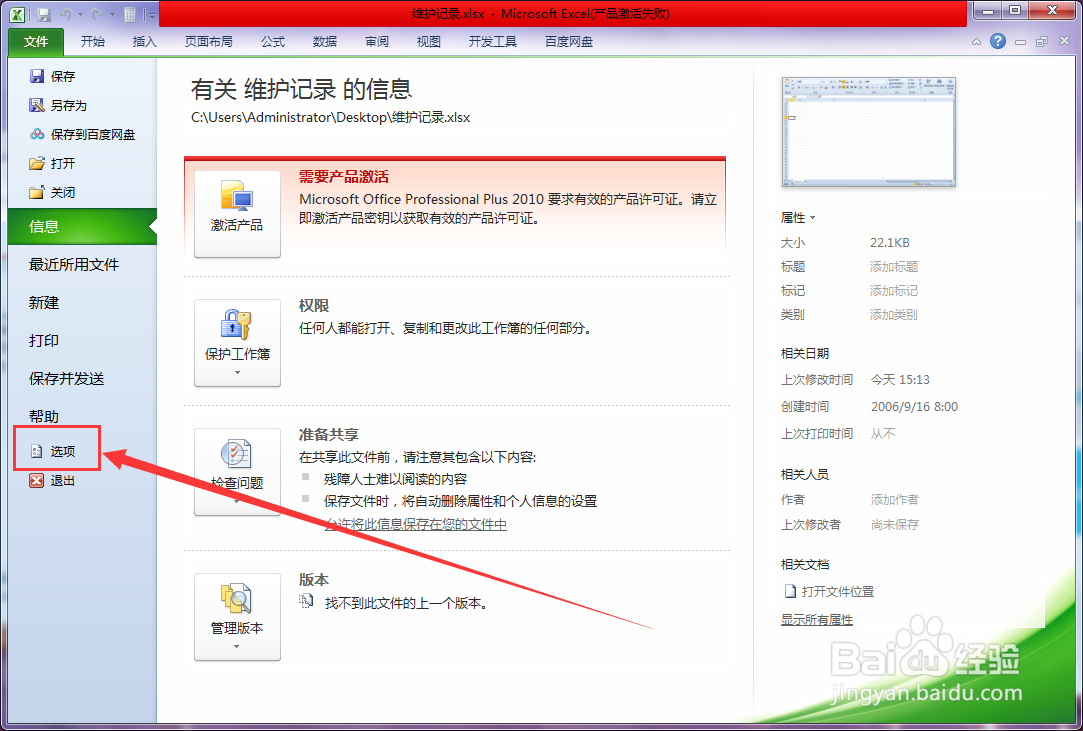
Task: Minimize the workbook window icon
Action: point(1020,42)
